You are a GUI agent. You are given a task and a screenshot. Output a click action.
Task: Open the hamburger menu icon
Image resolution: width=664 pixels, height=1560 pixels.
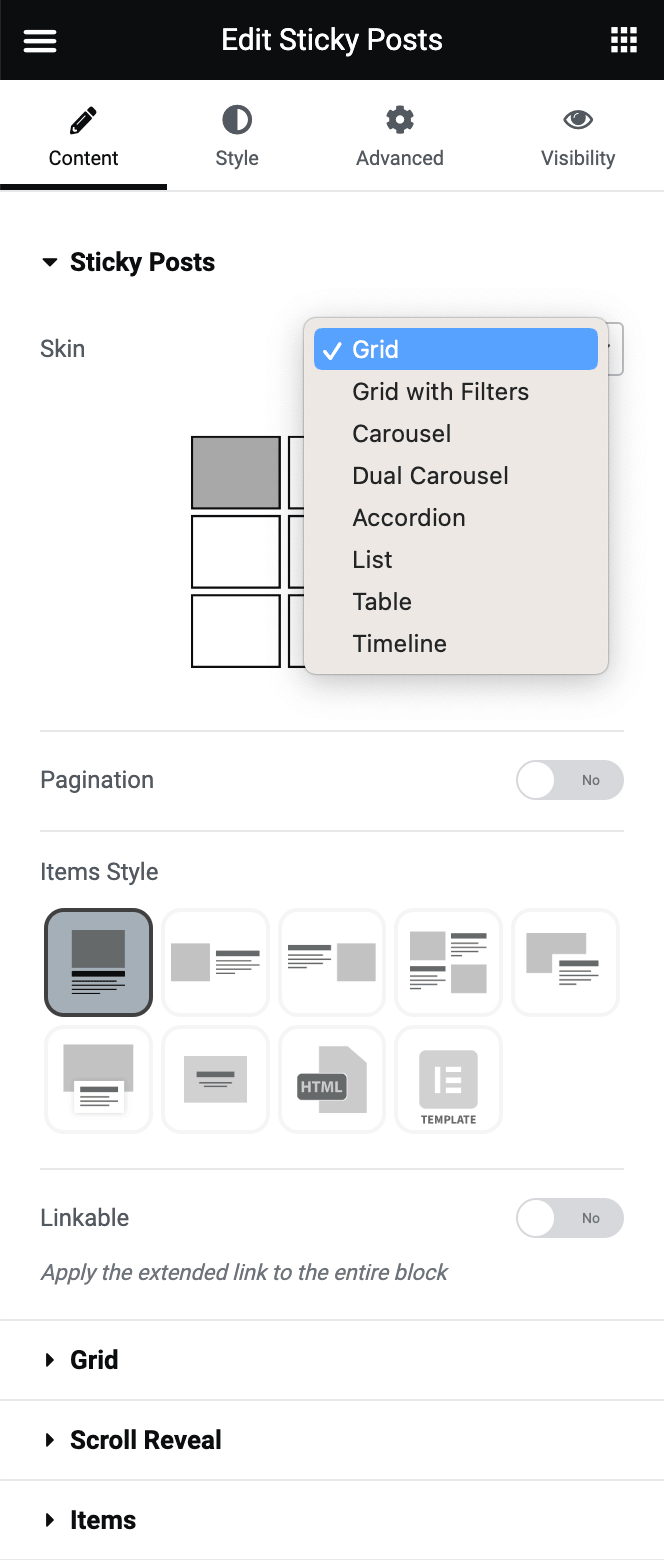point(40,40)
